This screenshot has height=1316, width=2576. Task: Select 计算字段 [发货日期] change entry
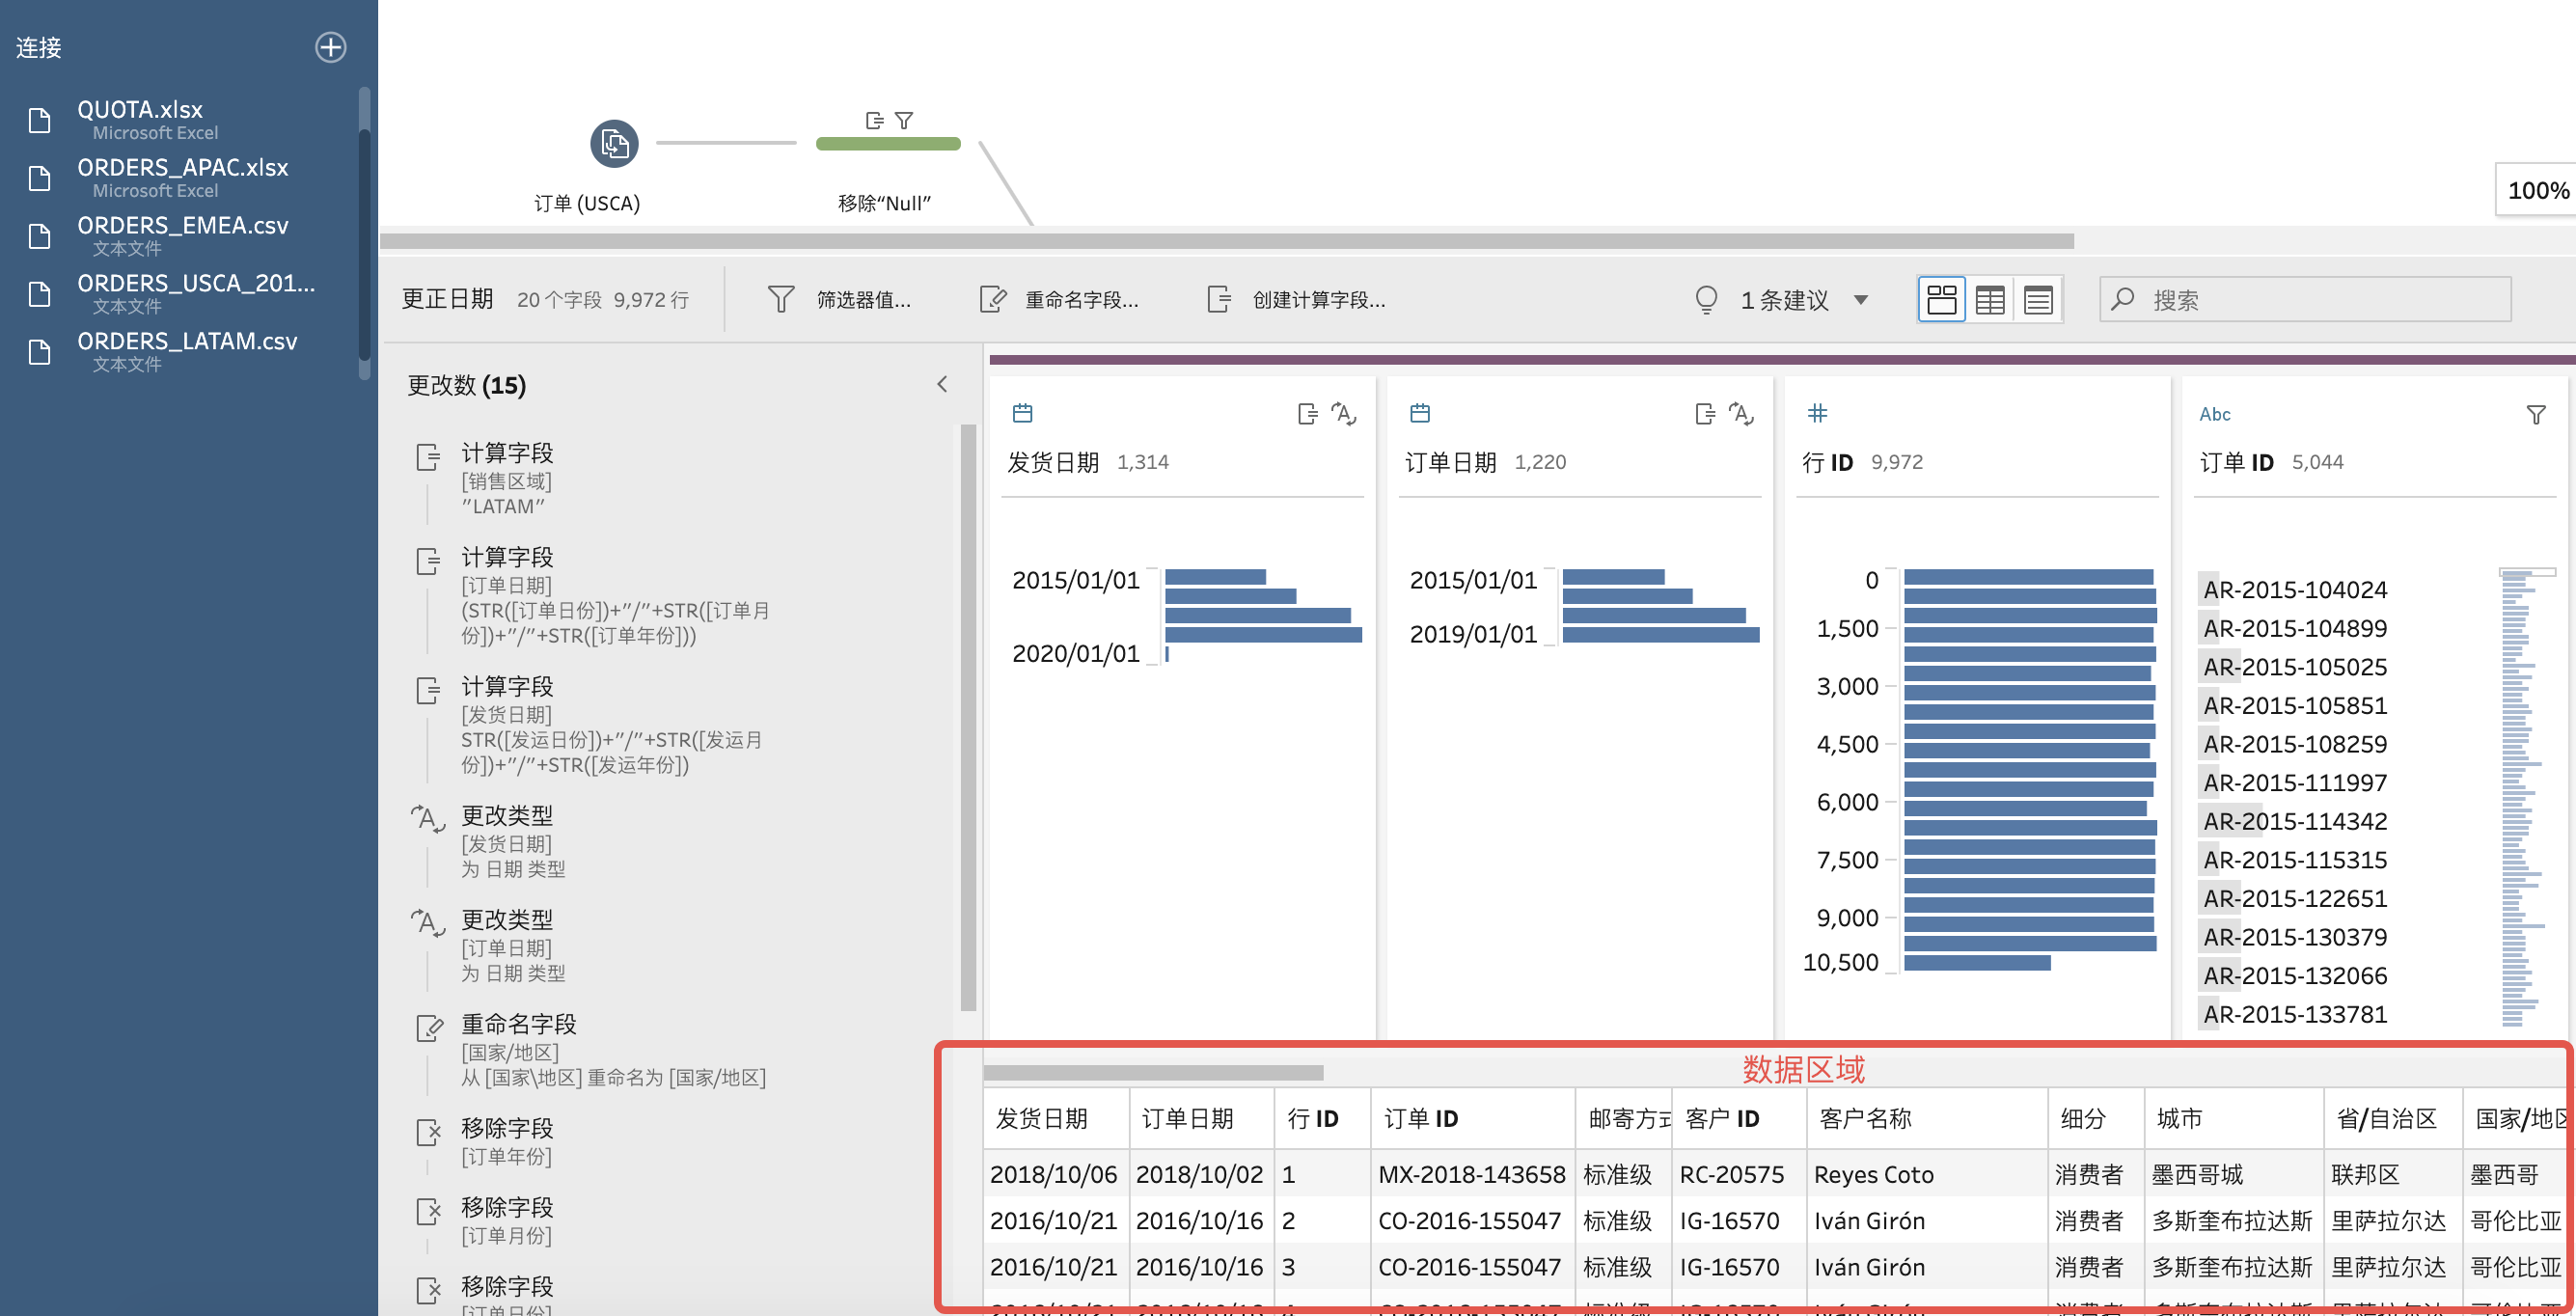point(600,725)
